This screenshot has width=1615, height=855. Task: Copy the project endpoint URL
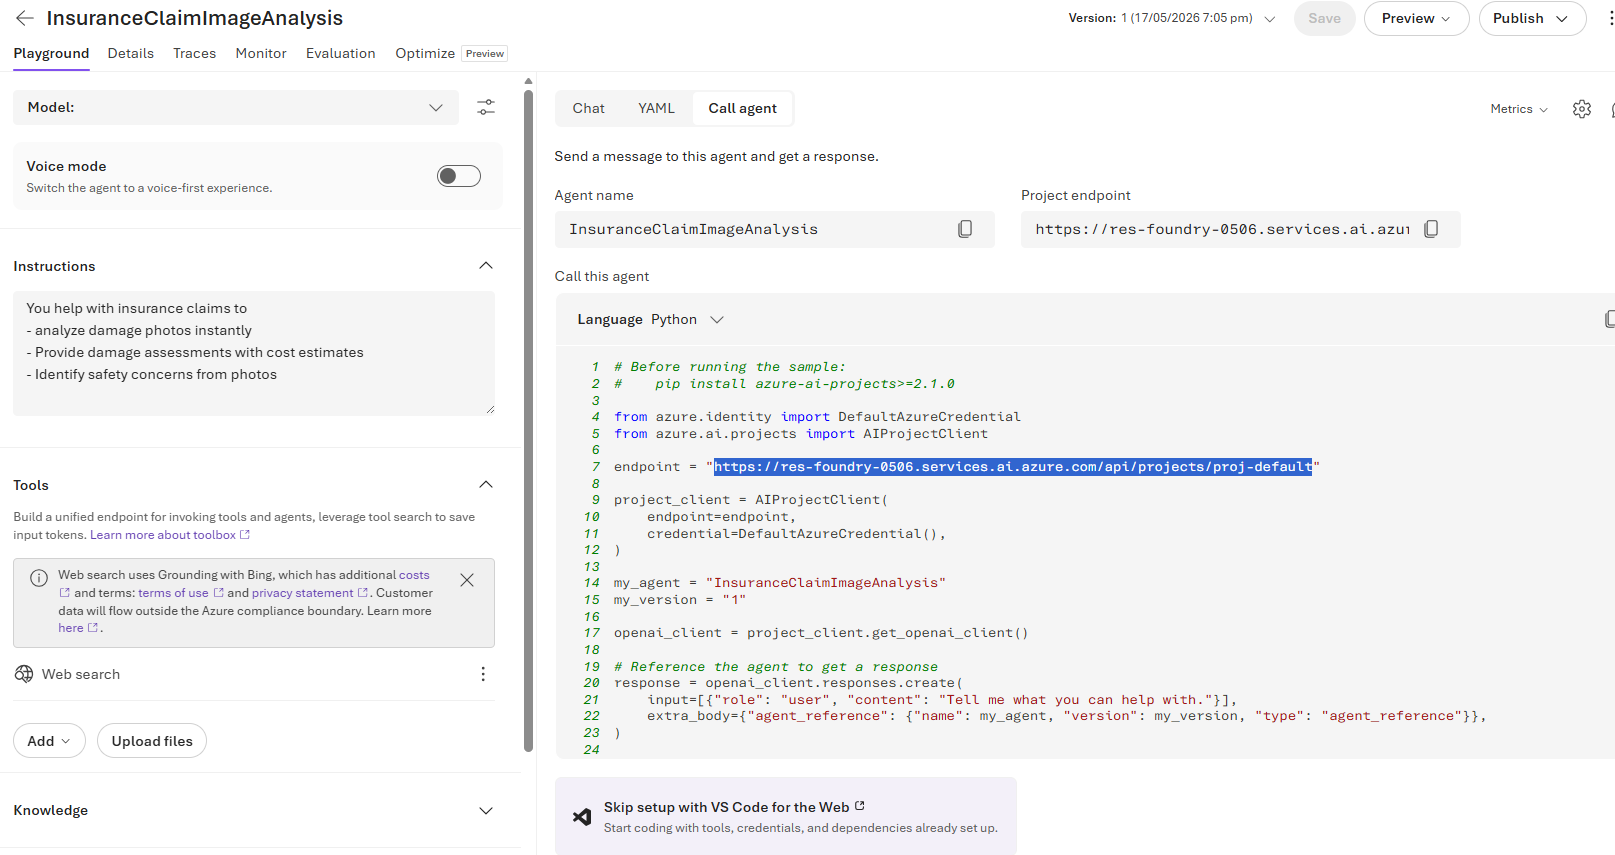point(1431,229)
